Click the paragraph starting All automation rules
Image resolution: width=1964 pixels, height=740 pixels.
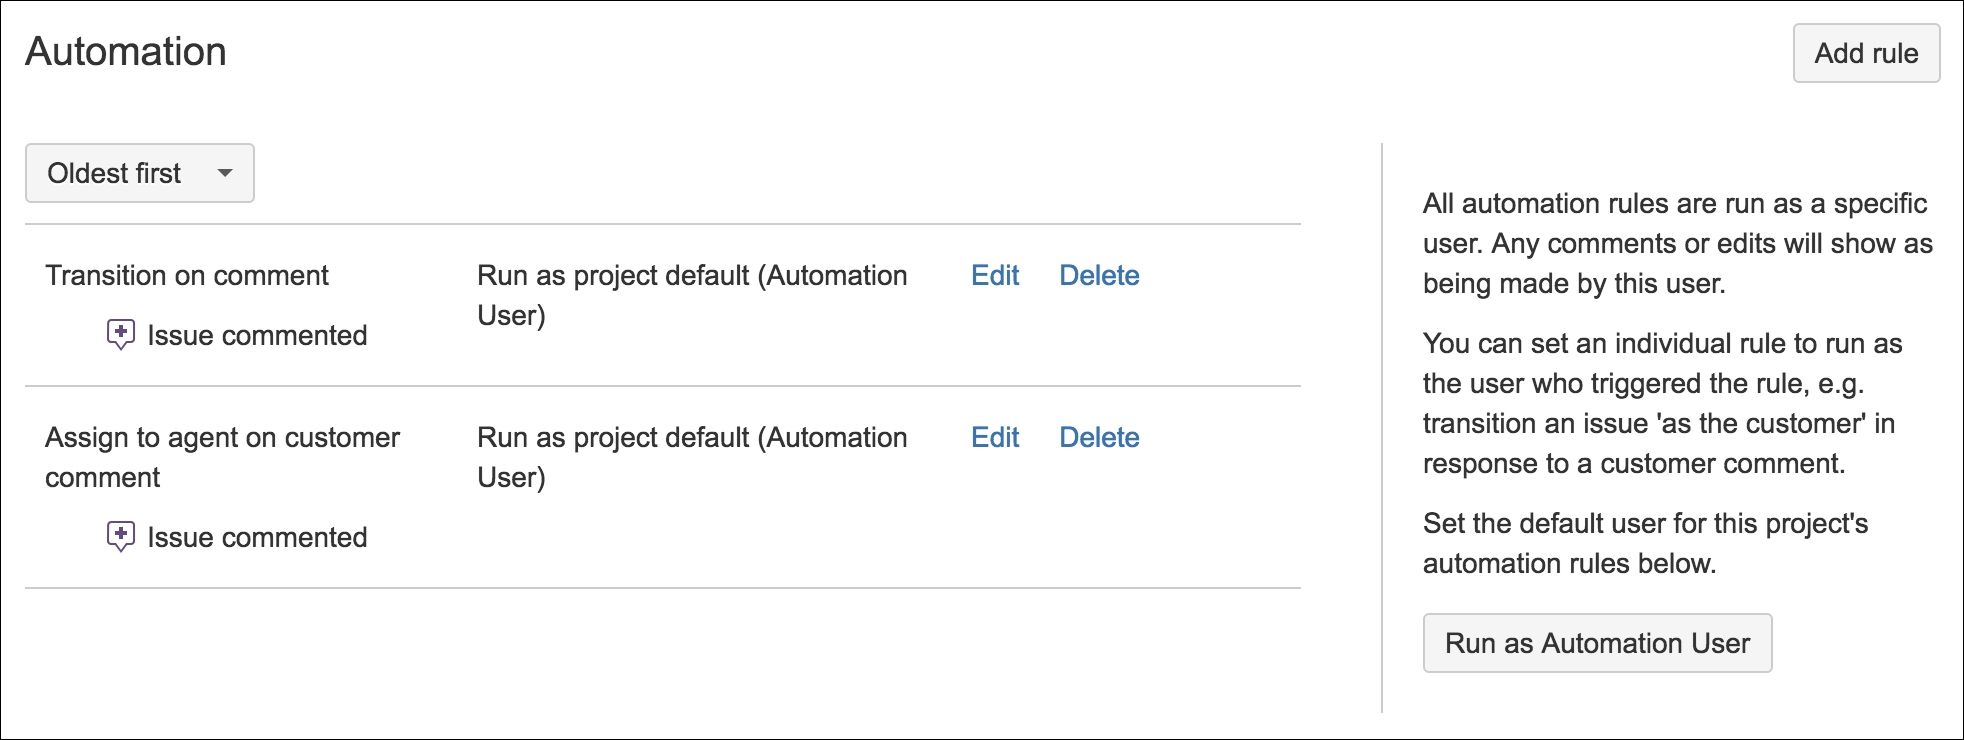1677,243
